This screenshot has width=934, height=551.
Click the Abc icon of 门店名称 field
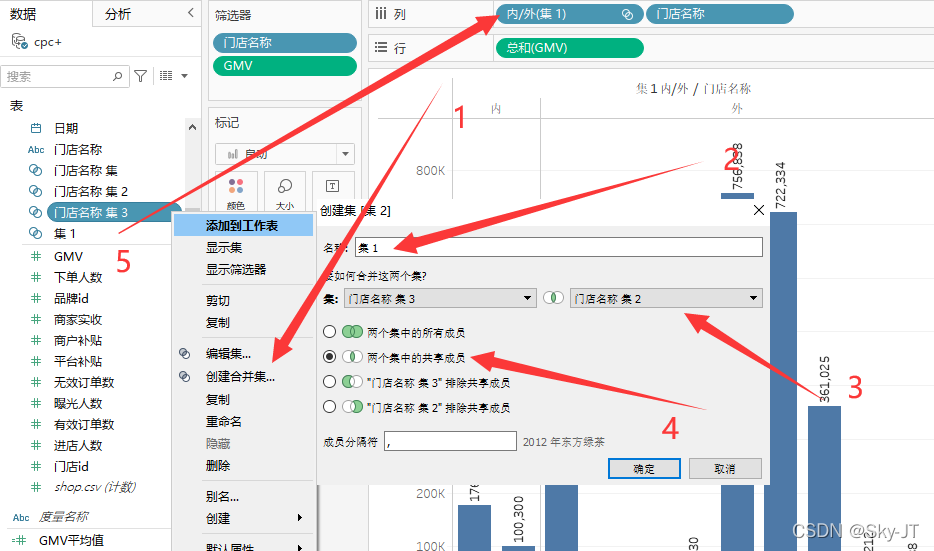(x=36, y=150)
